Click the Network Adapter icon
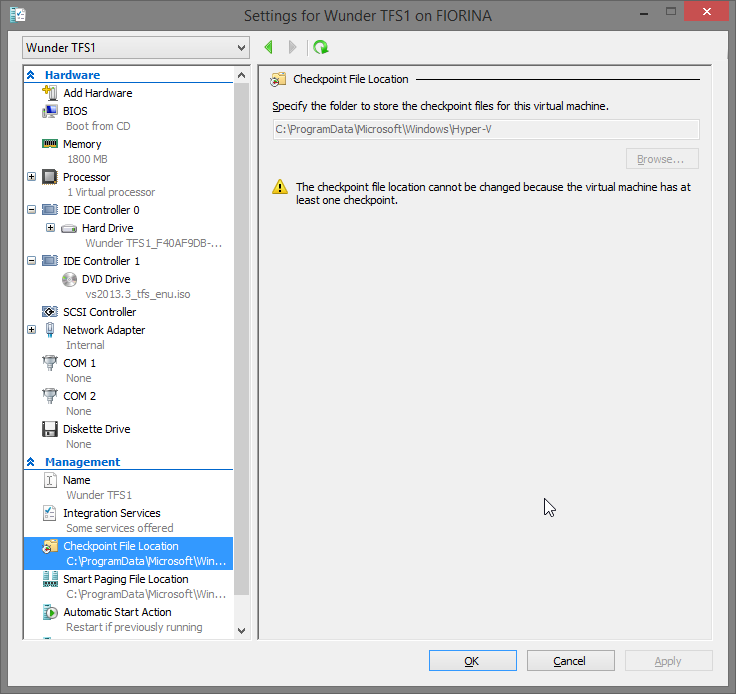 click(x=50, y=330)
